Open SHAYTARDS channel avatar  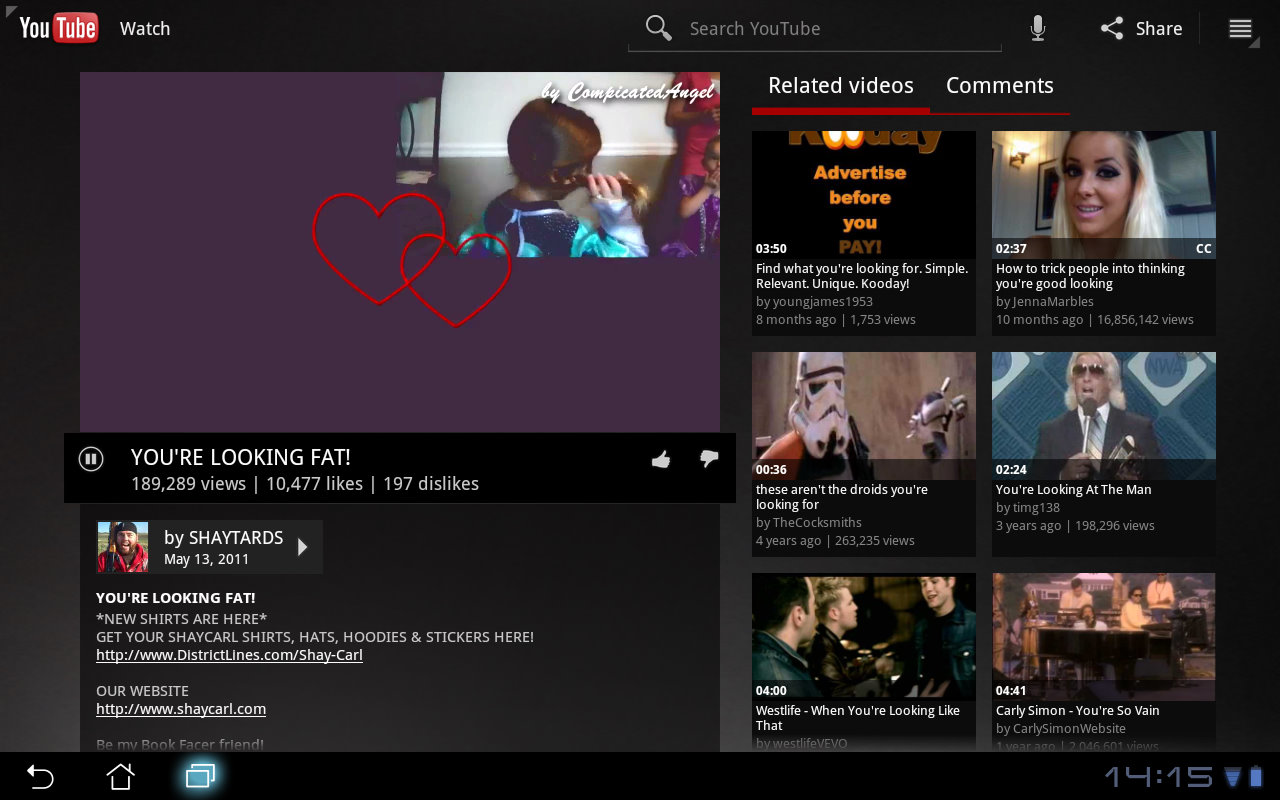[122, 547]
